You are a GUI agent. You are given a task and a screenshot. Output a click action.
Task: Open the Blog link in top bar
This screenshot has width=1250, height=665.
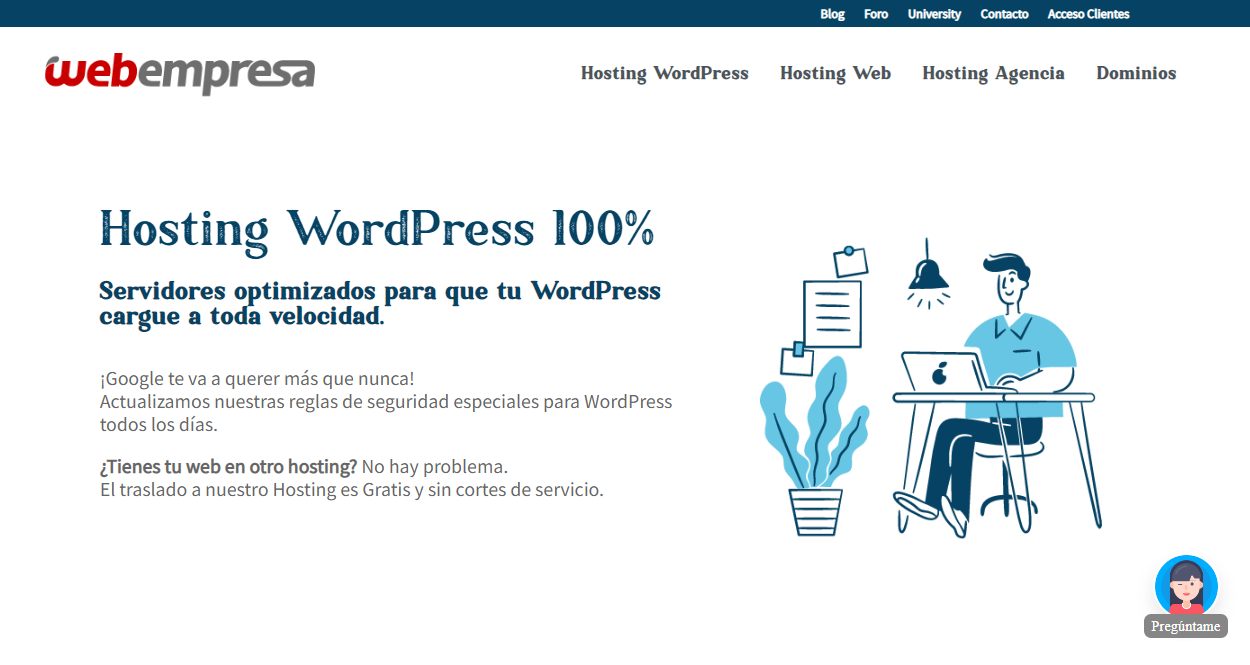point(832,14)
